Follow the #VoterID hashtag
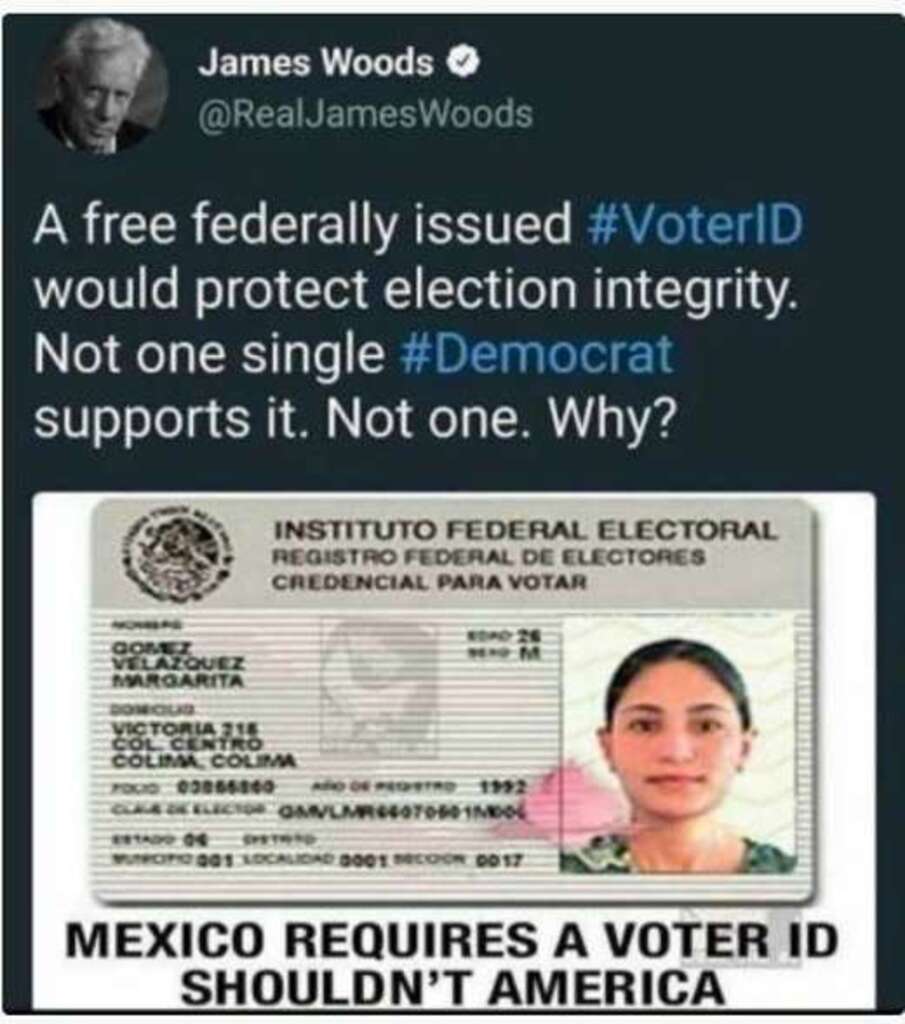The width and height of the screenshot is (905, 1024). 695,224
